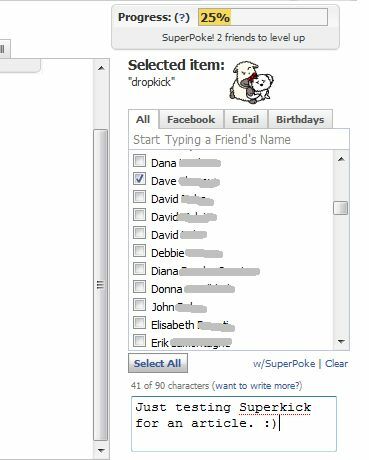This screenshot has height=460, width=369.
Task: Click left panel scroll down arrow
Action: click(101, 451)
